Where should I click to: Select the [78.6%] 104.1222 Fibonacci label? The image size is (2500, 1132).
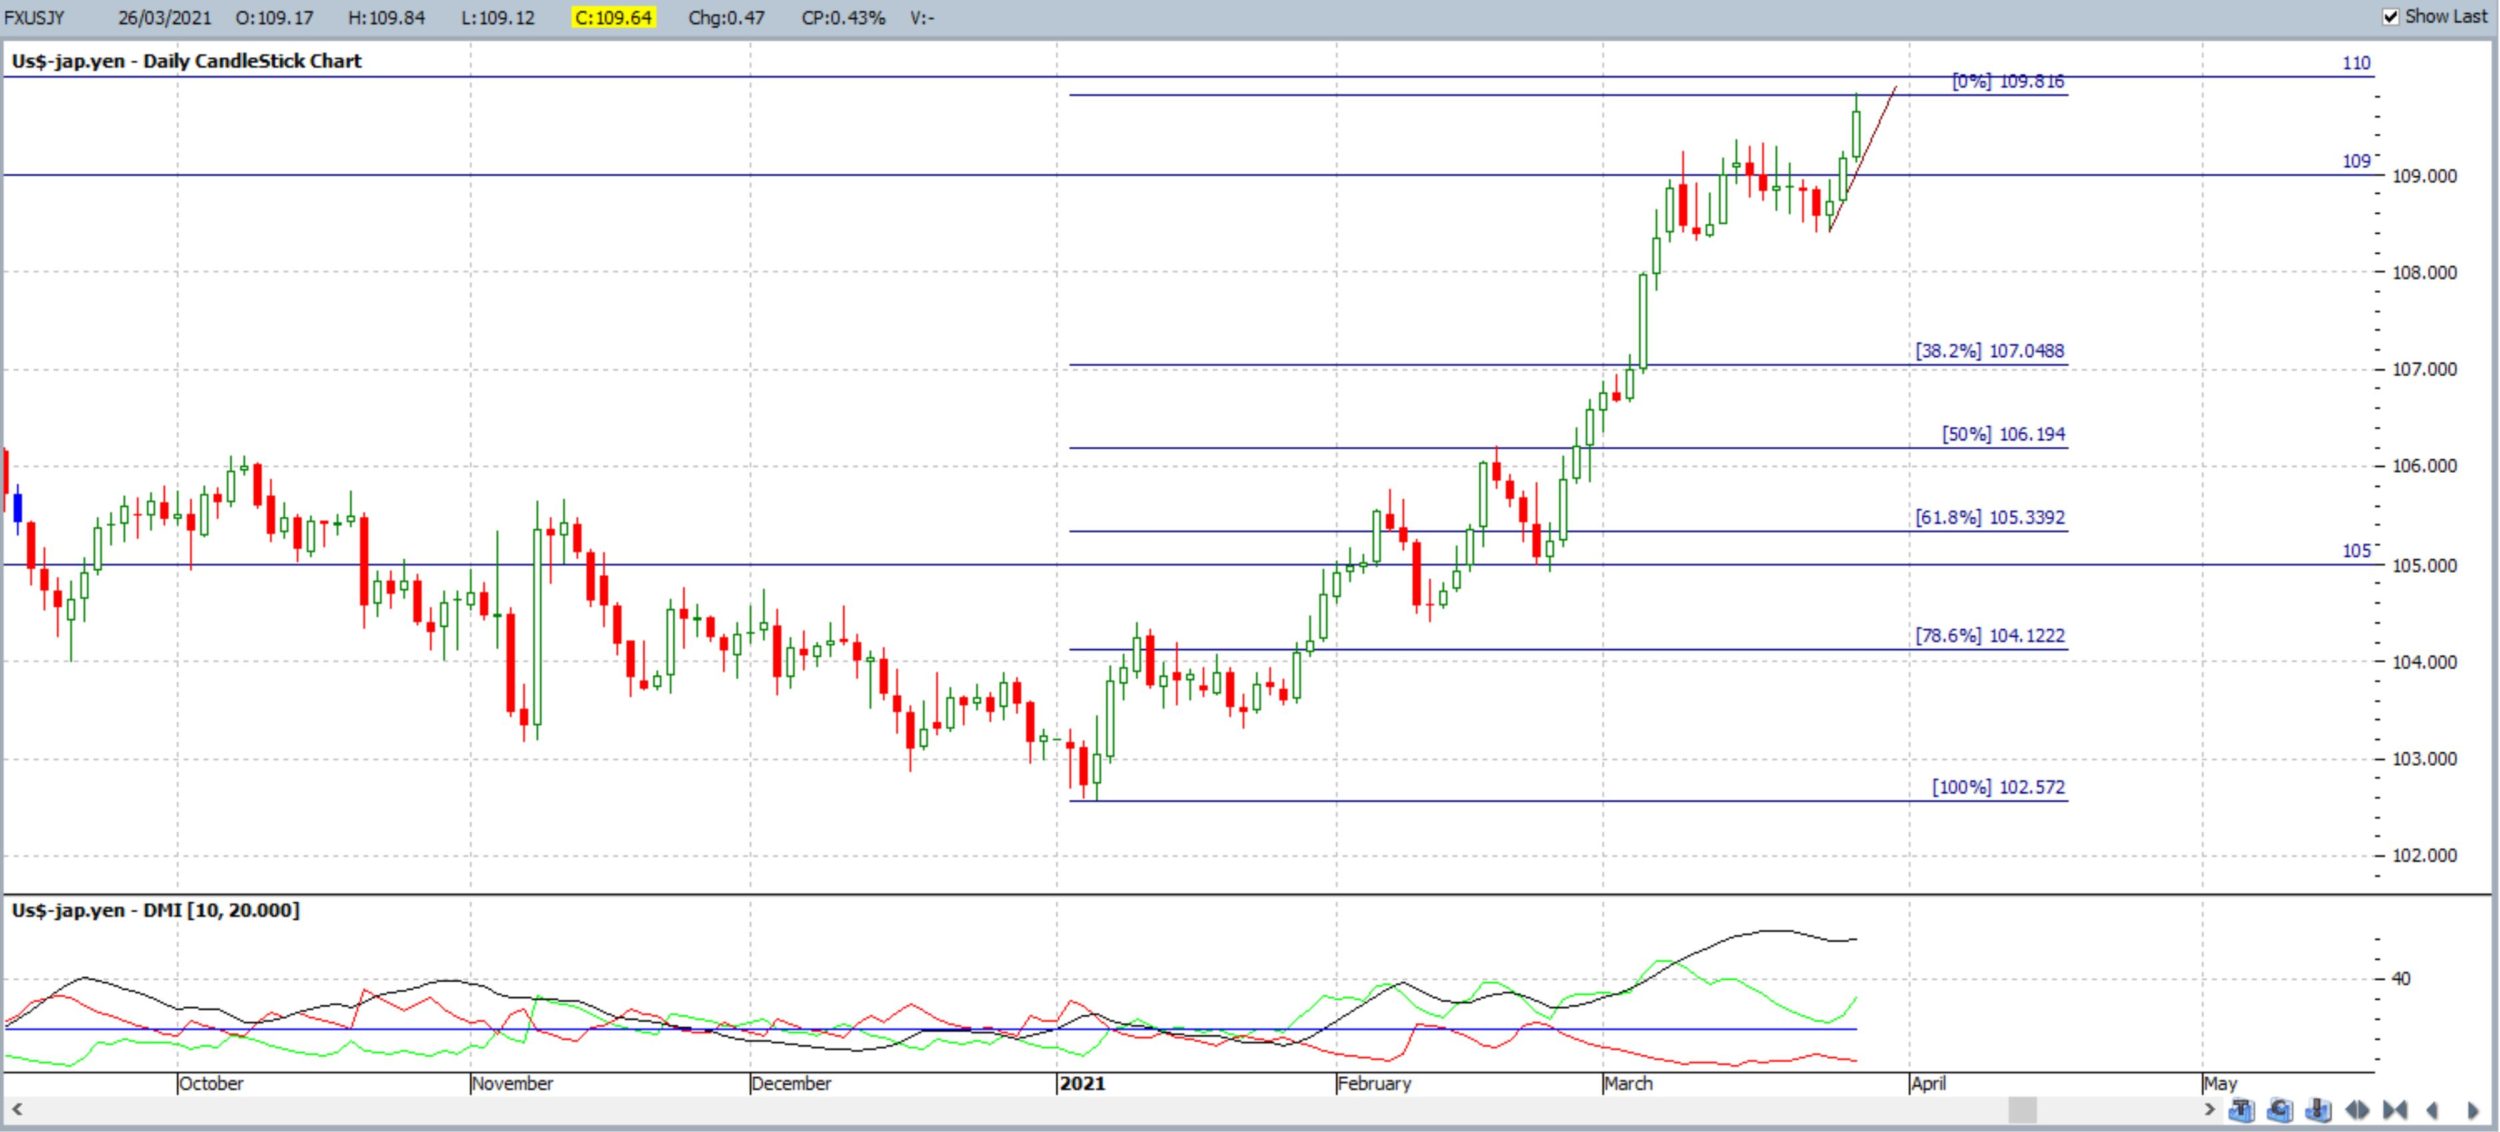point(1990,635)
